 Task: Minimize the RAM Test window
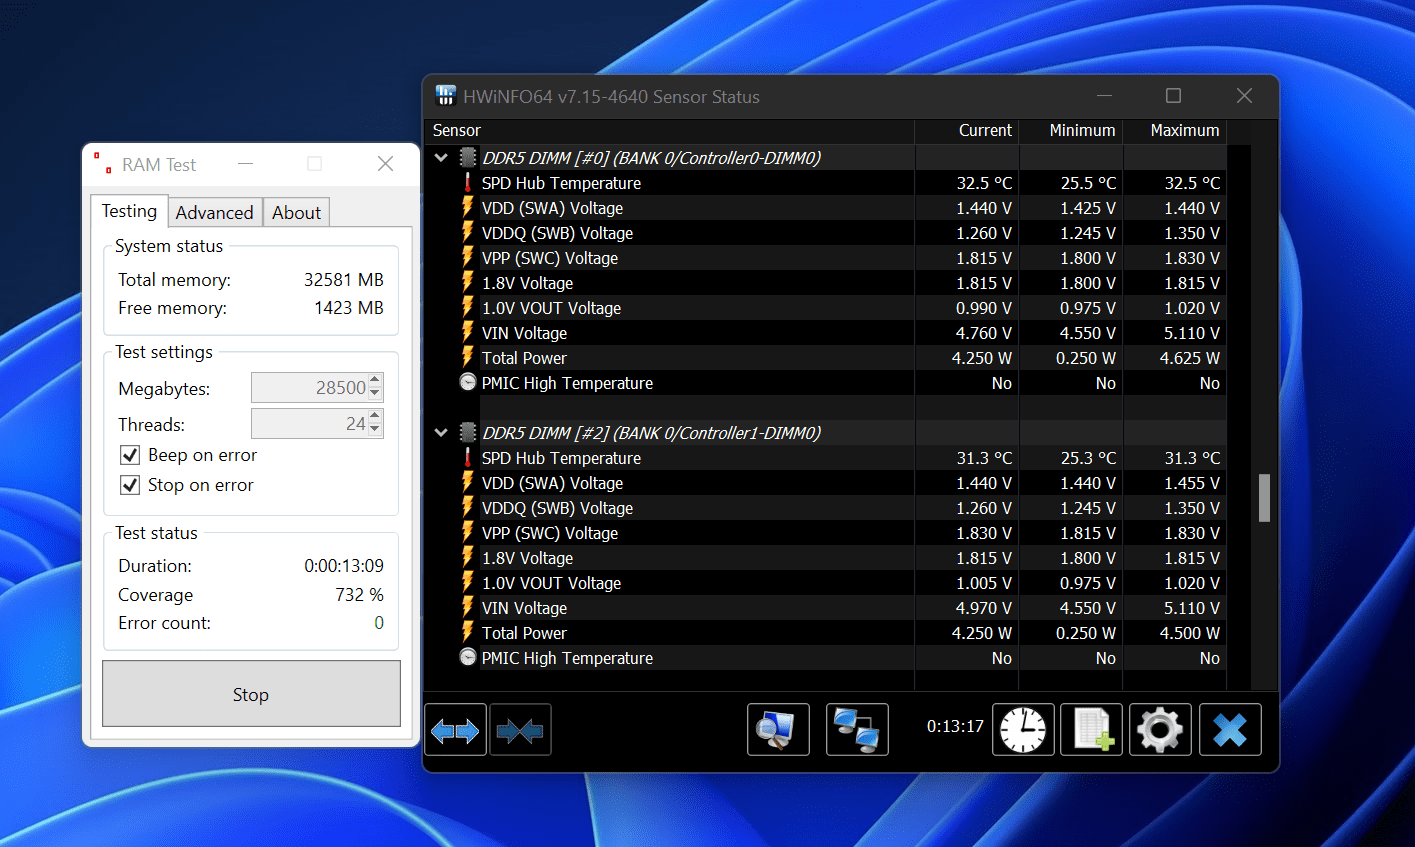245,163
